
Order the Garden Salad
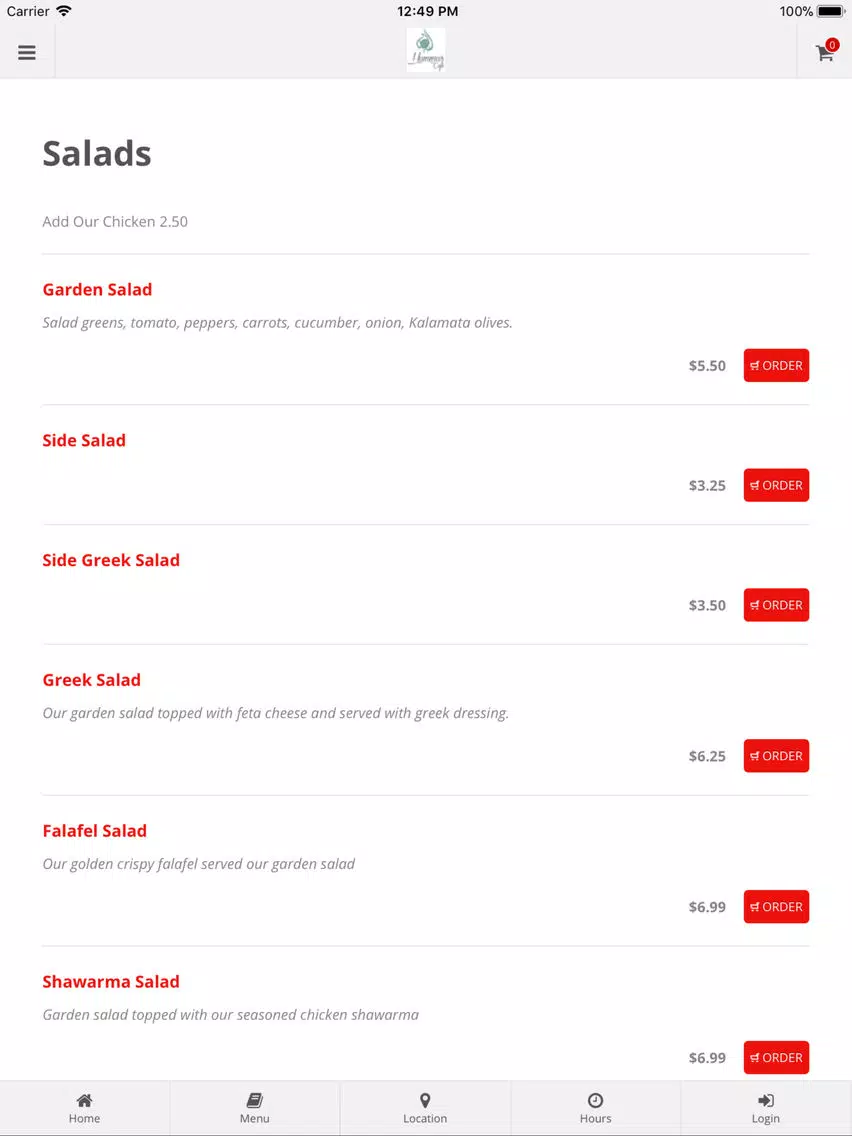pyautogui.click(x=776, y=365)
